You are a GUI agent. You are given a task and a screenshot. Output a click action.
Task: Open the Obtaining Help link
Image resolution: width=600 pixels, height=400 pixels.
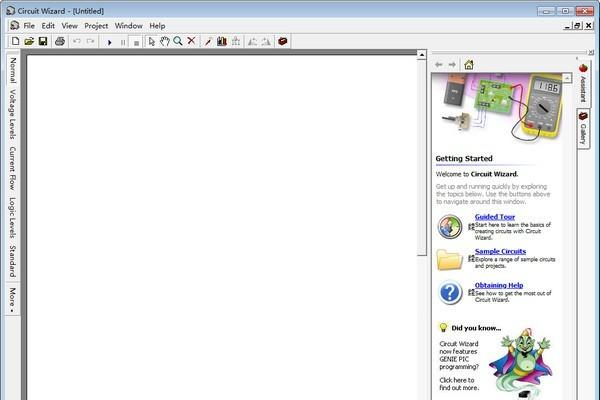[499, 285]
